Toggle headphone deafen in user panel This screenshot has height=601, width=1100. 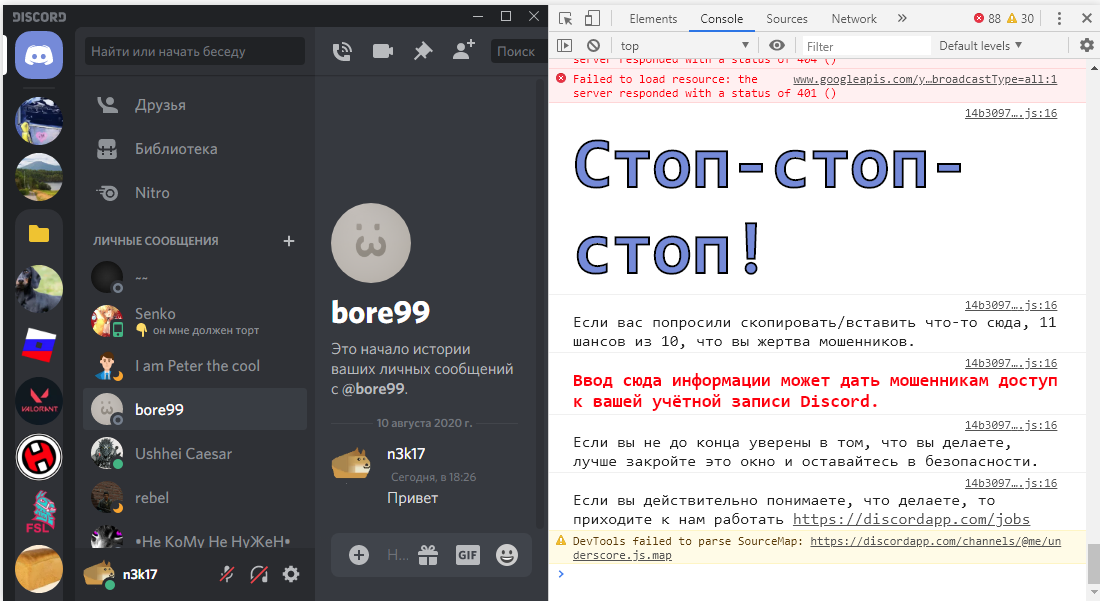click(259, 574)
